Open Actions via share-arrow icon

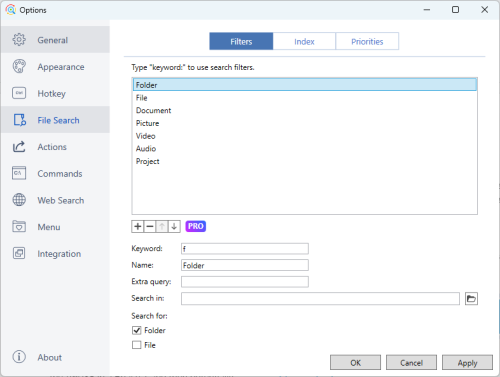tap(19, 147)
